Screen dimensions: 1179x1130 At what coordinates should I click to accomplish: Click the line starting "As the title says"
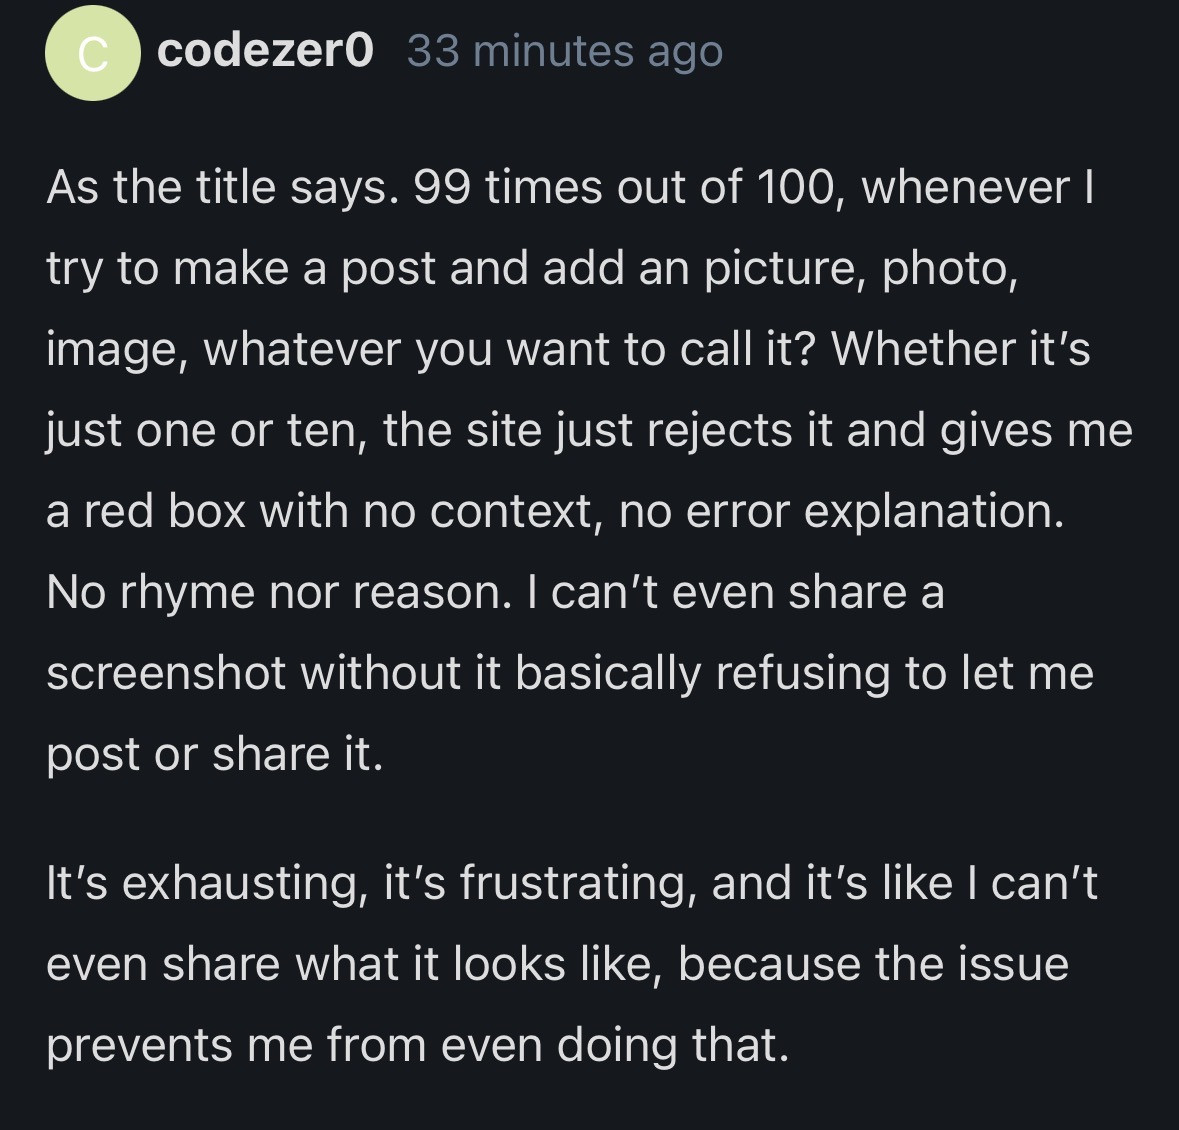click(570, 186)
